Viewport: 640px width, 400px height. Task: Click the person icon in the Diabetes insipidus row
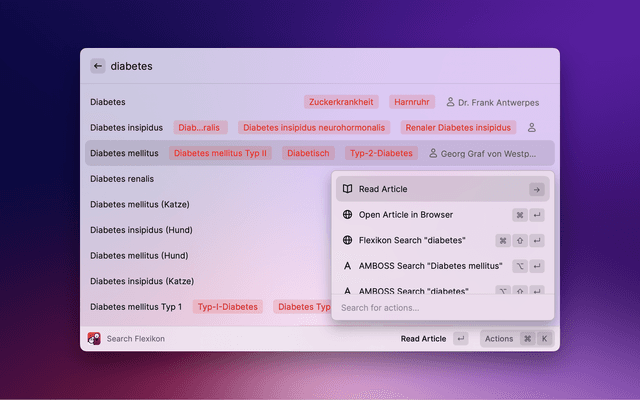click(x=532, y=128)
